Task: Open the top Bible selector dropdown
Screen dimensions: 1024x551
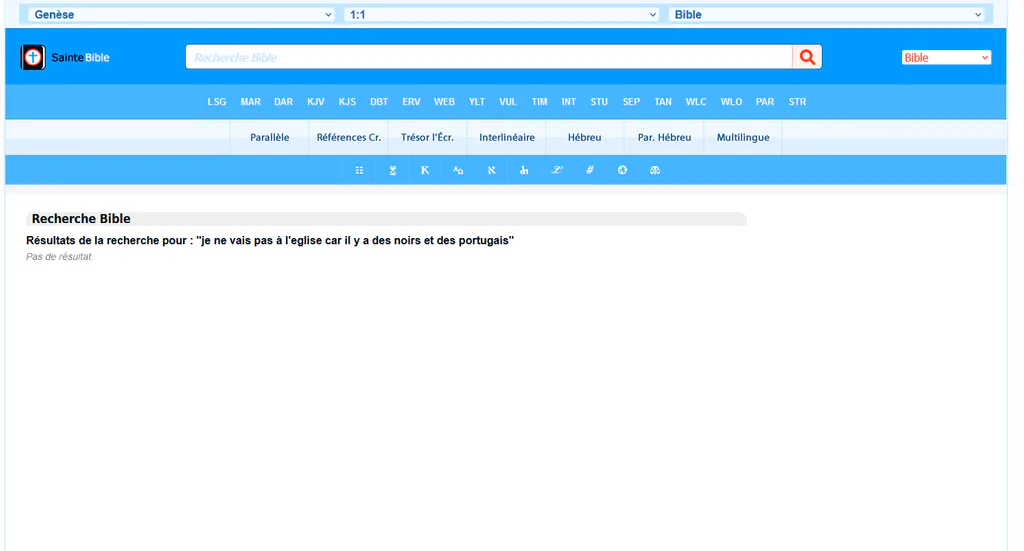Action: [827, 14]
